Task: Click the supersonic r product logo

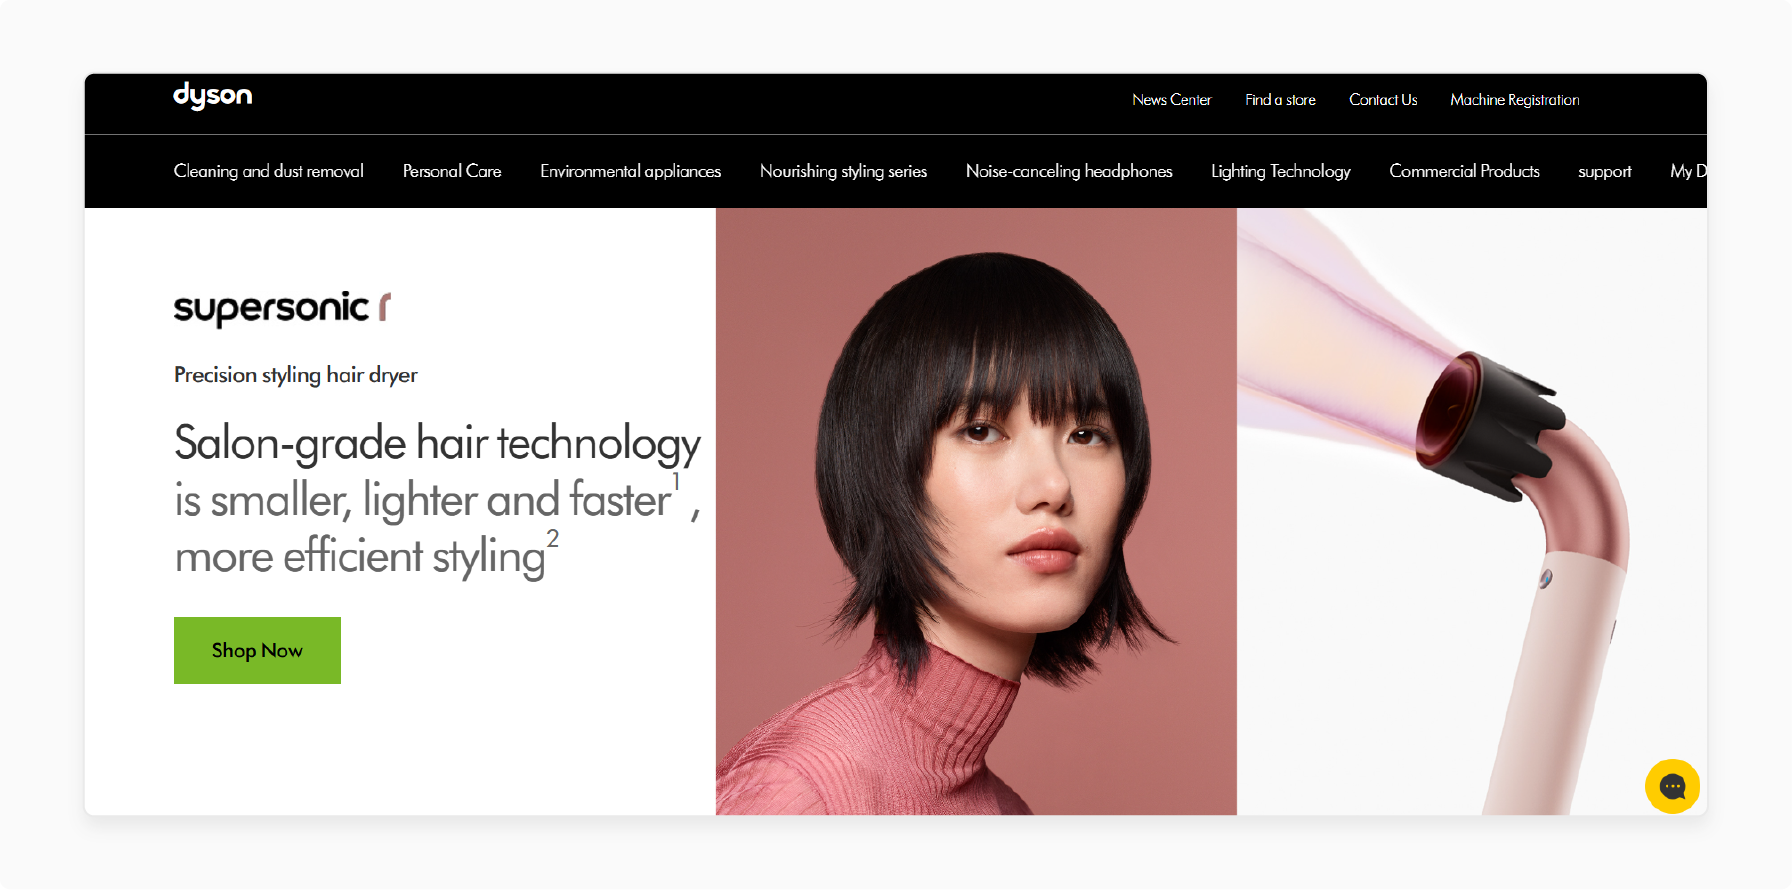Action: pyautogui.click(x=282, y=308)
